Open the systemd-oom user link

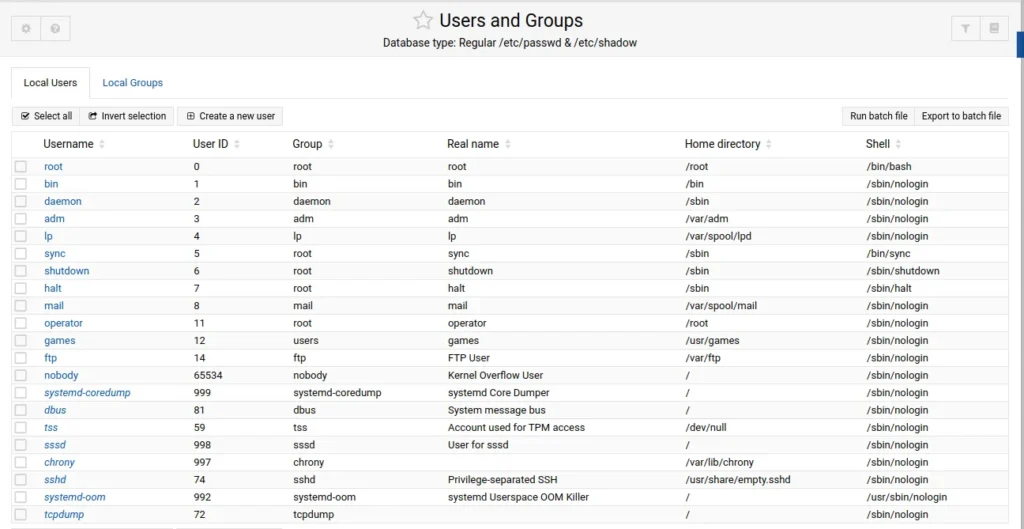click(x=74, y=497)
